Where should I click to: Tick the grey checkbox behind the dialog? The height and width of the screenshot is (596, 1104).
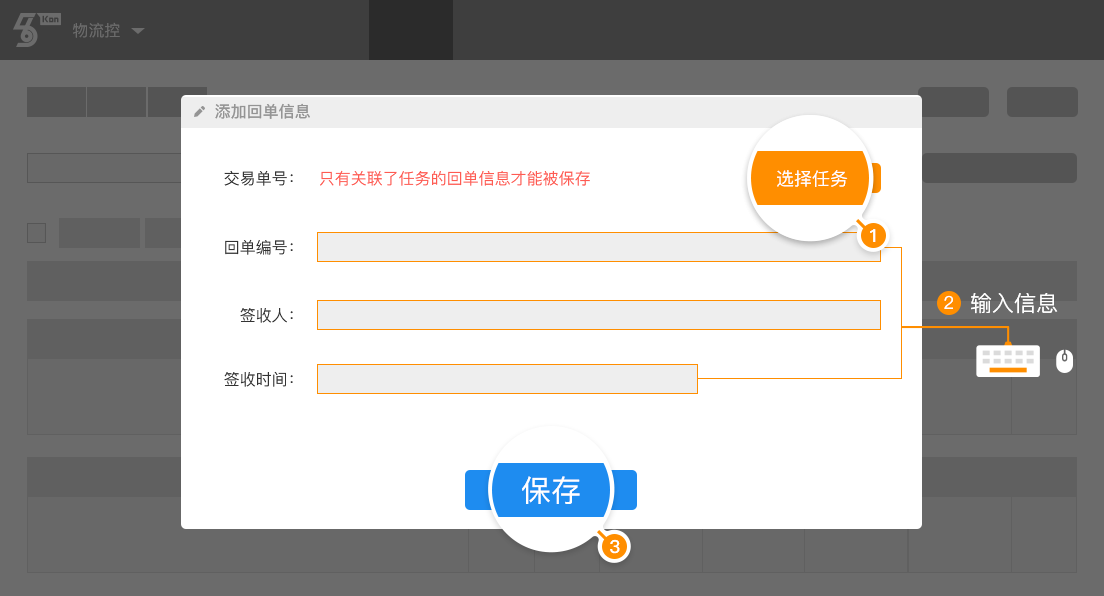point(37,233)
